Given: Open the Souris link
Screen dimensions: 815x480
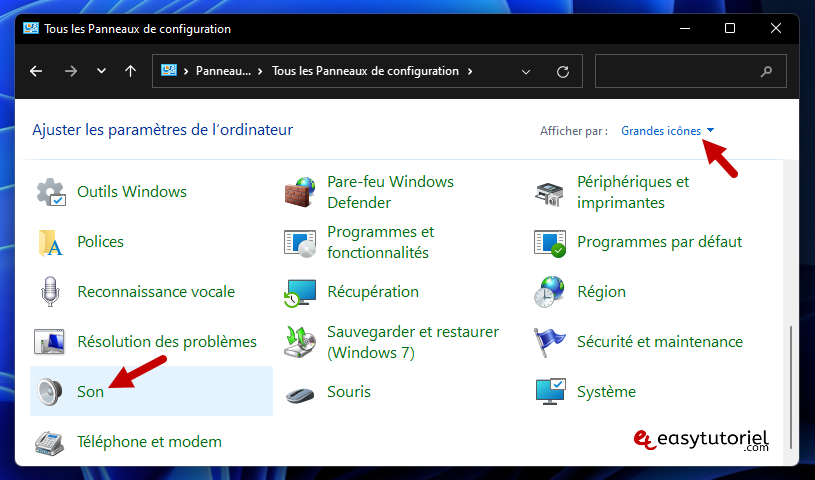Looking at the screenshot, I should tap(349, 392).
